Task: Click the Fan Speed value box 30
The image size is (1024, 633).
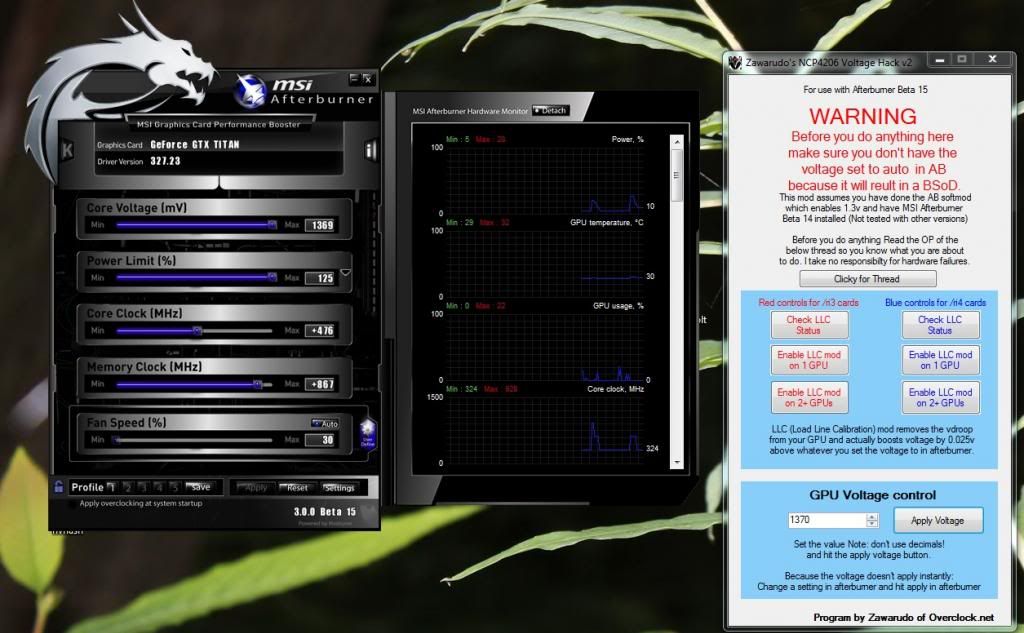Action: pos(322,440)
